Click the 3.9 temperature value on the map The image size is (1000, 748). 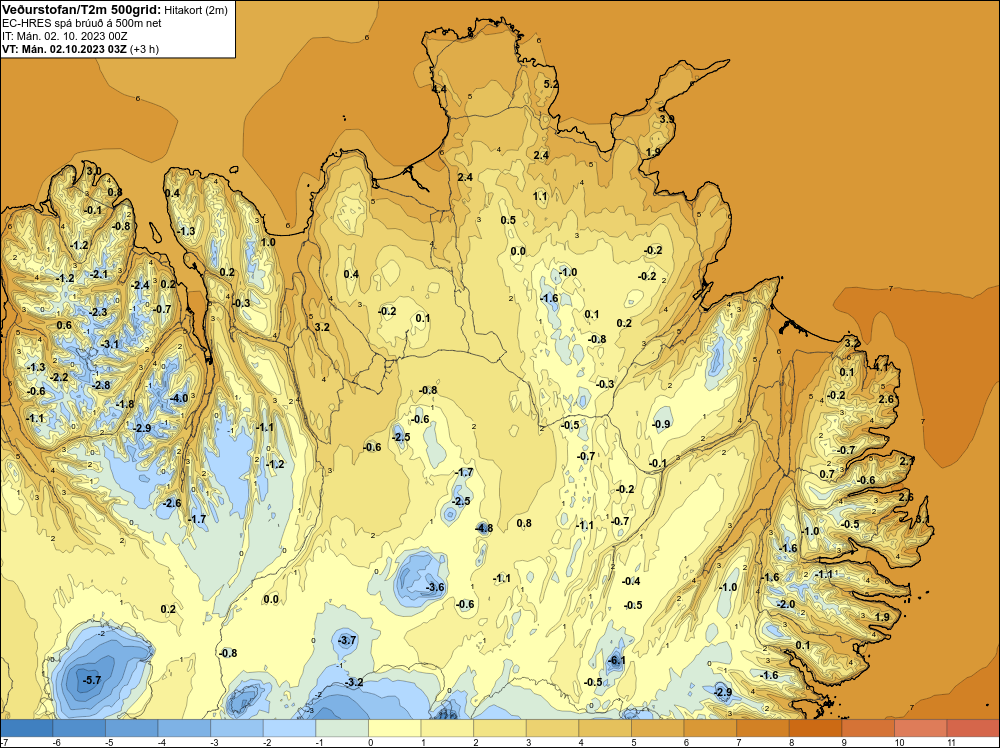(x=666, y=119)
